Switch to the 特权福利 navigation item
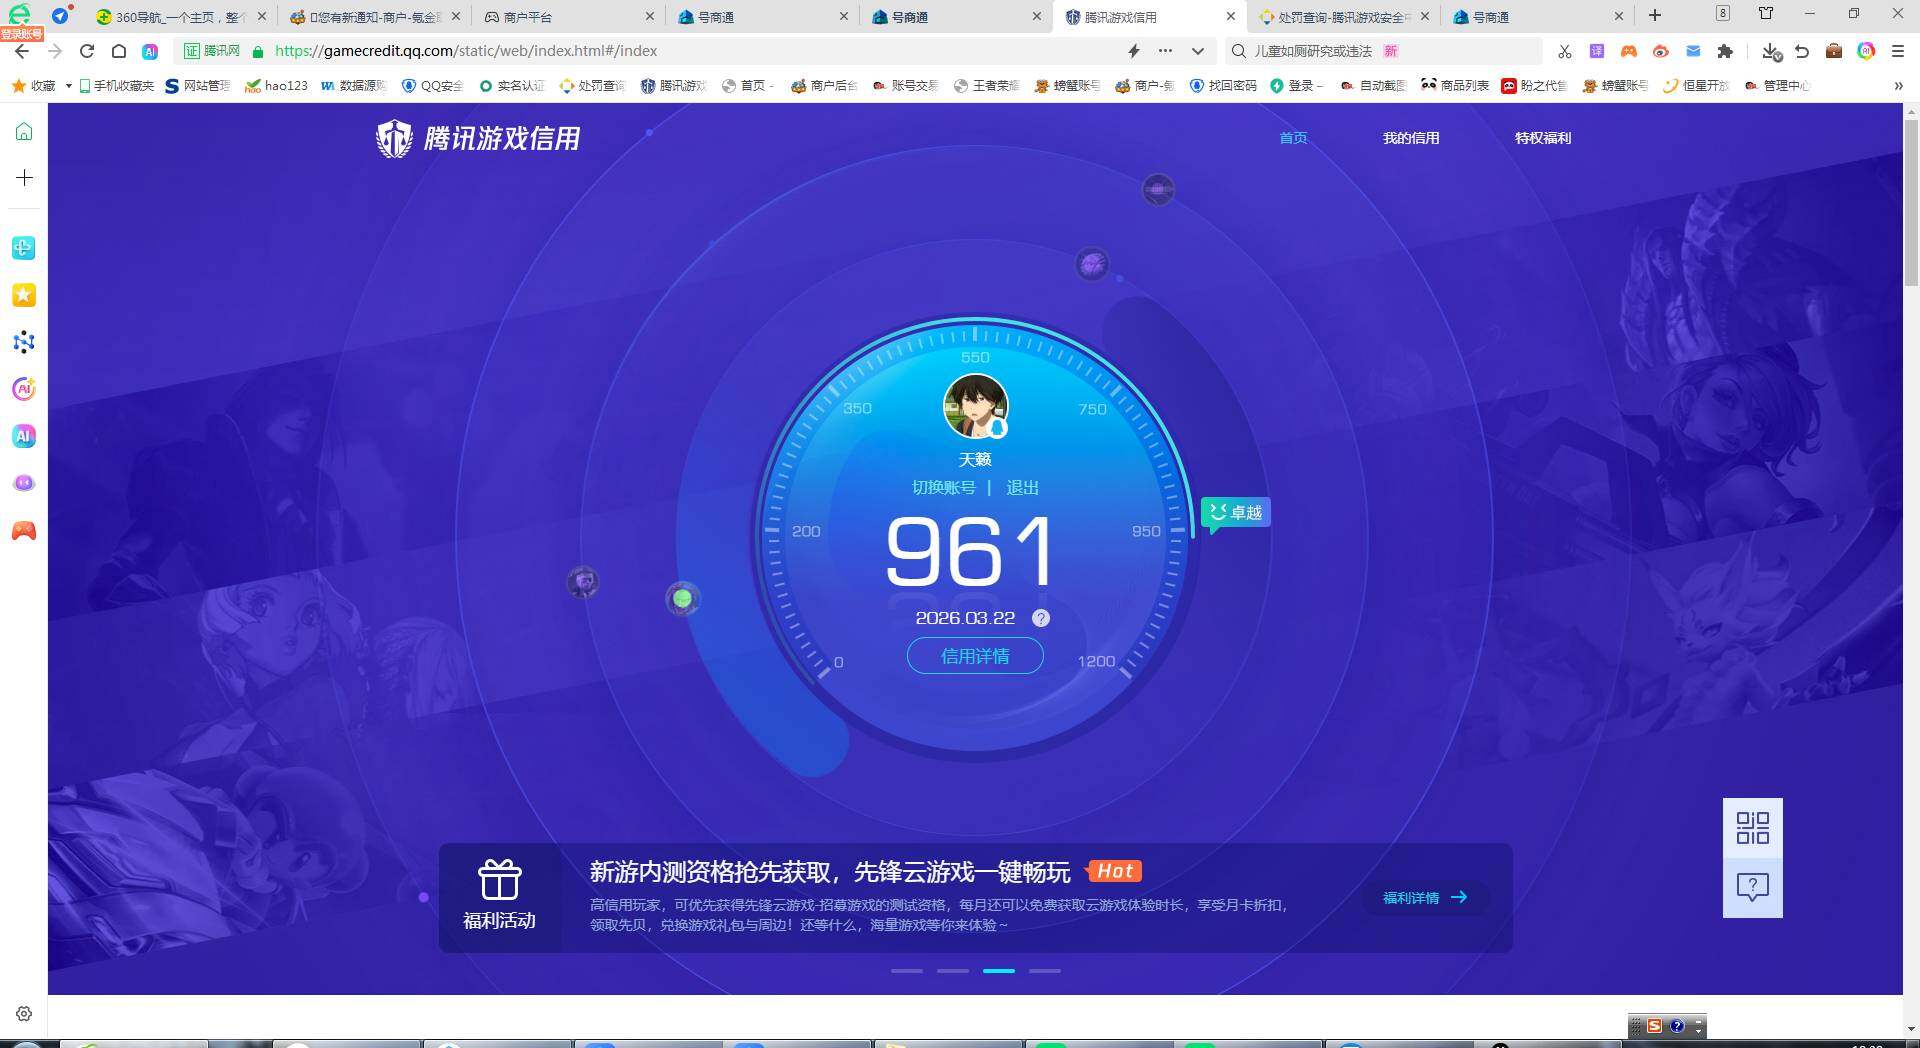Screen dimensions: 1920x1048 click(1543, 138)
